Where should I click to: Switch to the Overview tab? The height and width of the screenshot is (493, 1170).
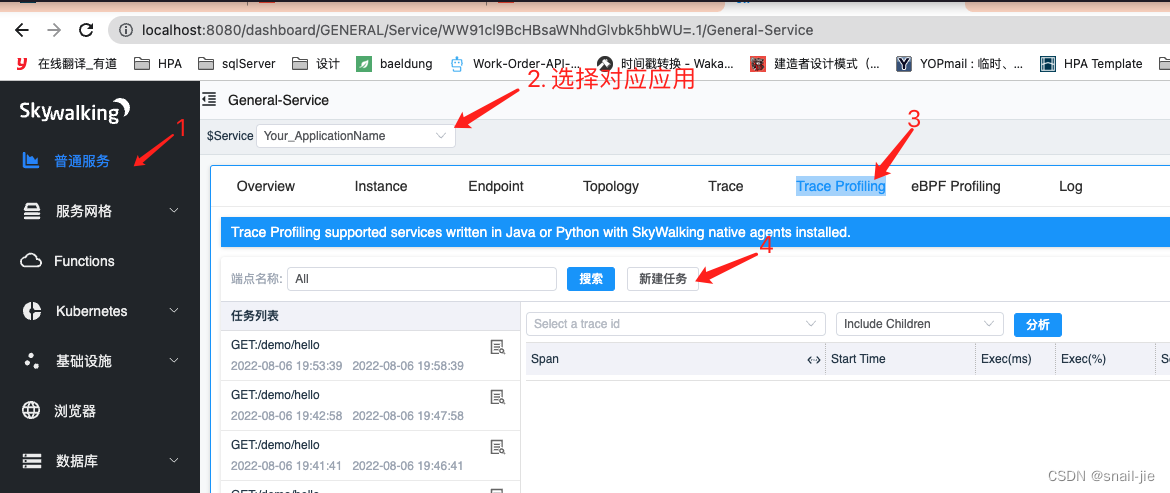coord(266,186)
